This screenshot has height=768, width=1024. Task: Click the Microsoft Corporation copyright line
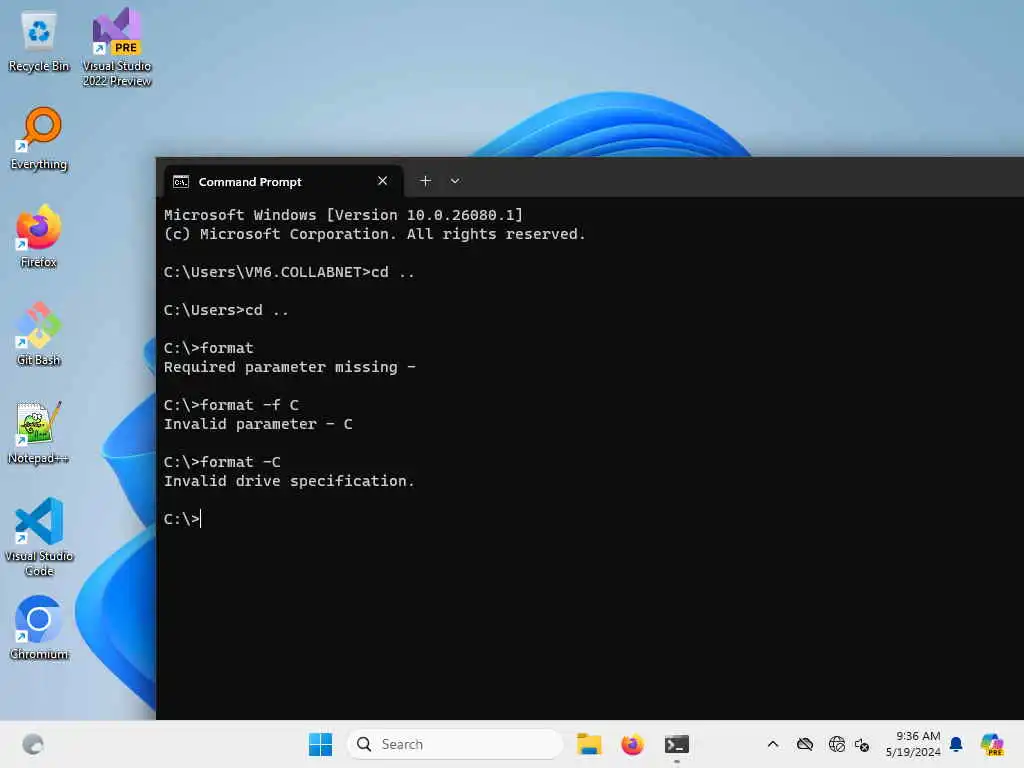pos(375,234)
